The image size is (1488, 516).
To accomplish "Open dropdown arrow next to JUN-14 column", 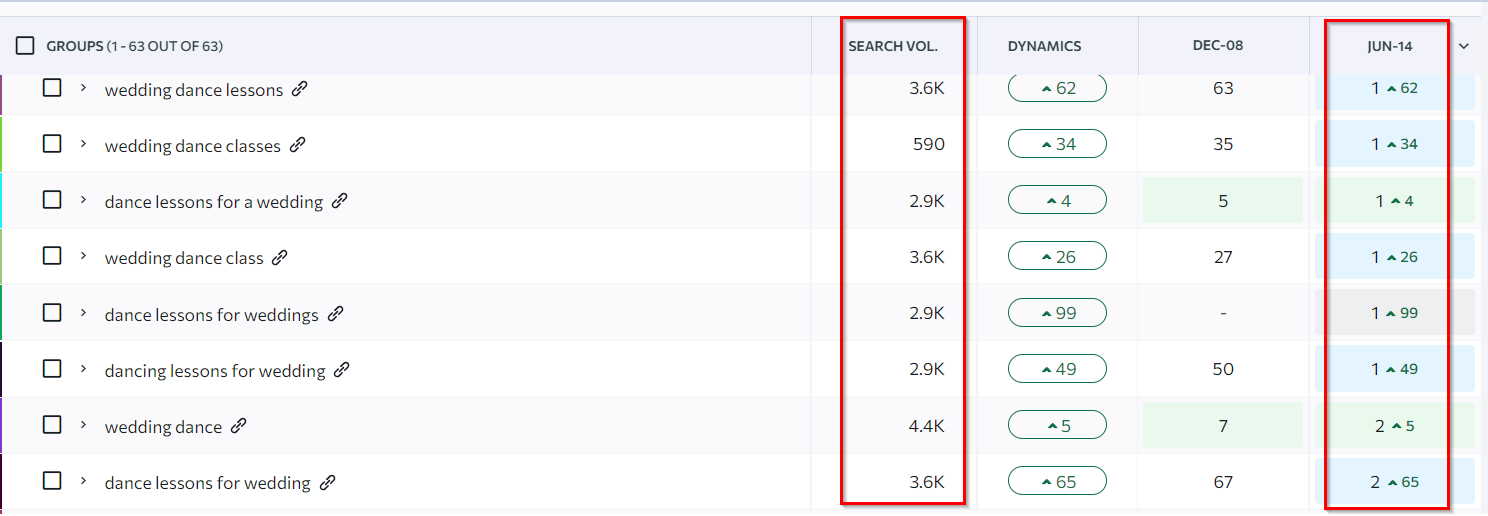I will pyautogui.click(x=1464, y=46).
